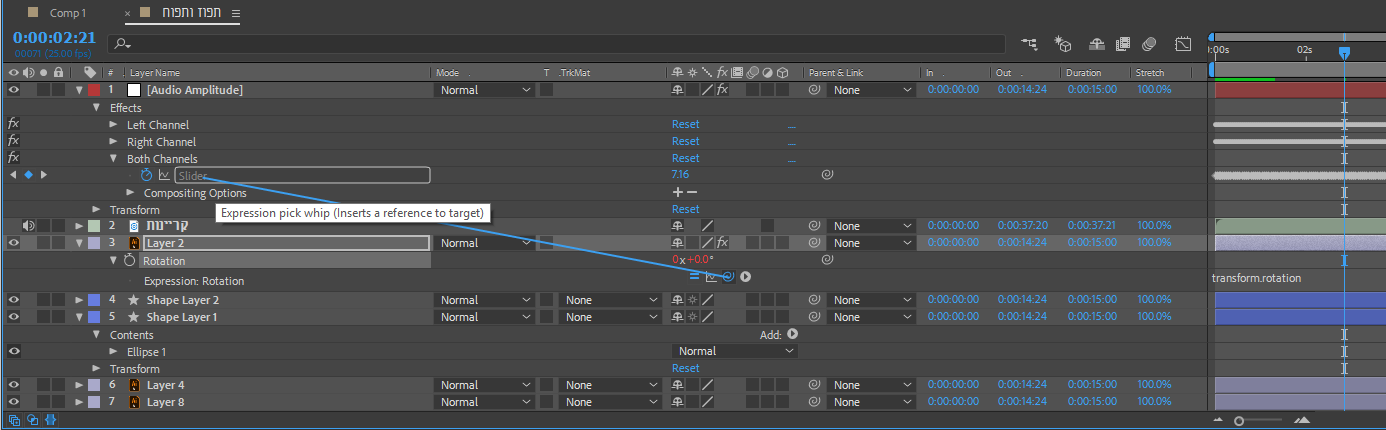
Task: Go to the previous keyframe arrow
Action: (x=12, y=175)
